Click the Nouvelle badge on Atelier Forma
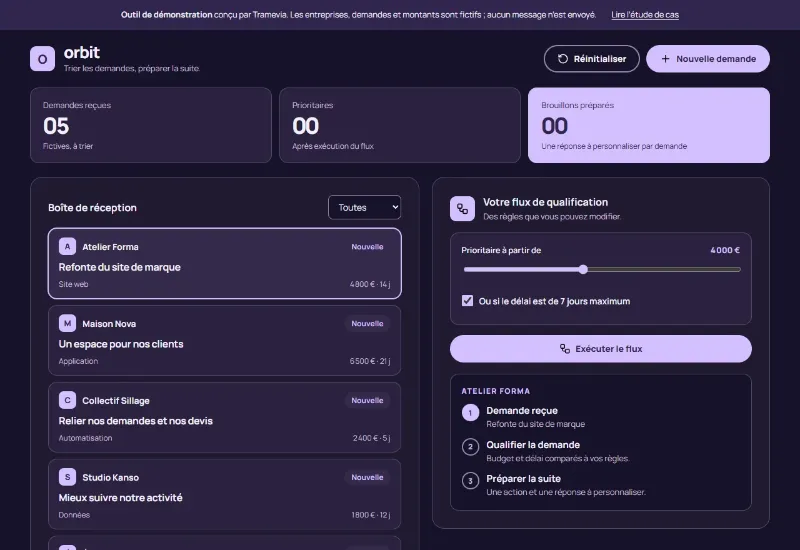Screen dimensions: 800x550 [x=367, y=246]
